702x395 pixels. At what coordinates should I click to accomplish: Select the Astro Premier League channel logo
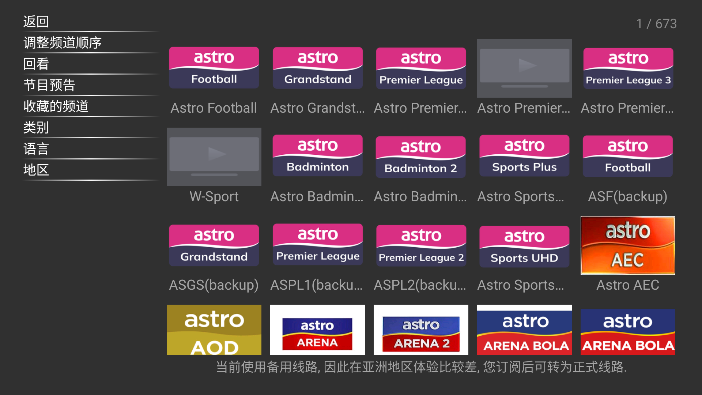coord(421,68)
